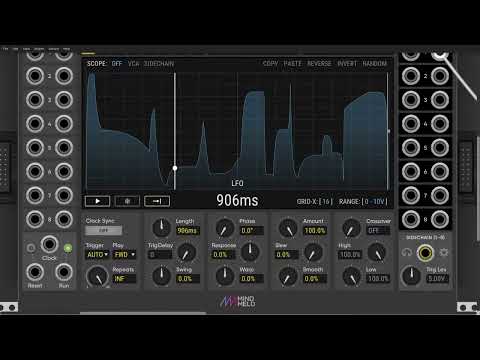Click the green LED beside the Clock jack
Image resolution: width=480 pixels, height=360 pixels.
68,248
